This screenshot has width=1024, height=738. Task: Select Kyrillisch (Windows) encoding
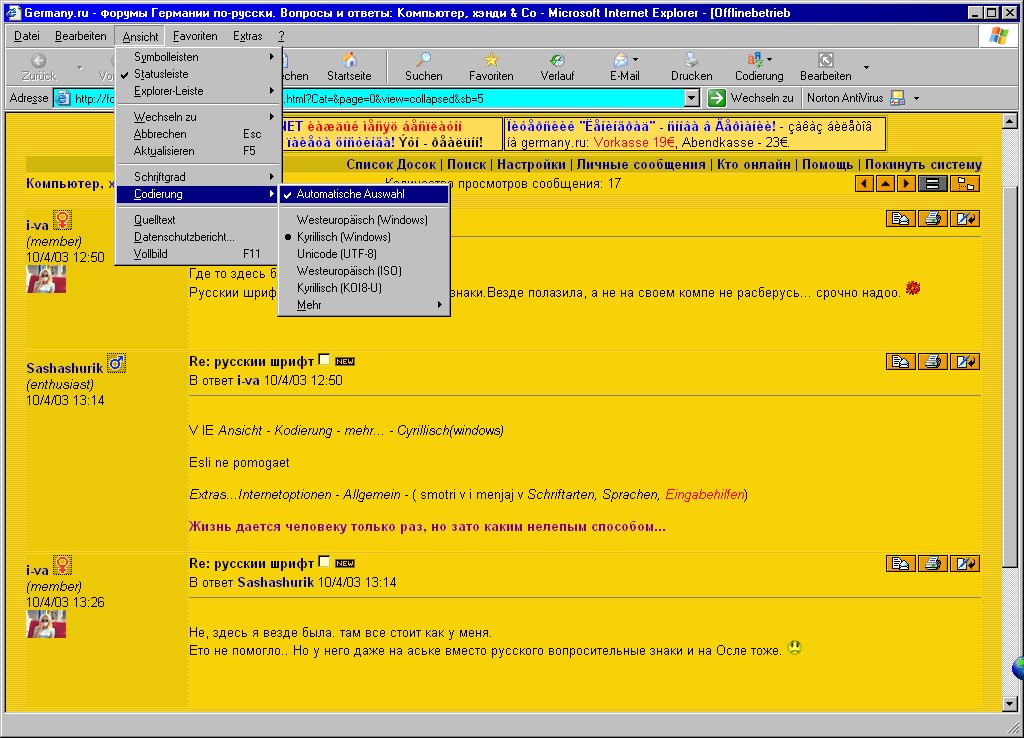pyautogui.click(x=343, y=237)
